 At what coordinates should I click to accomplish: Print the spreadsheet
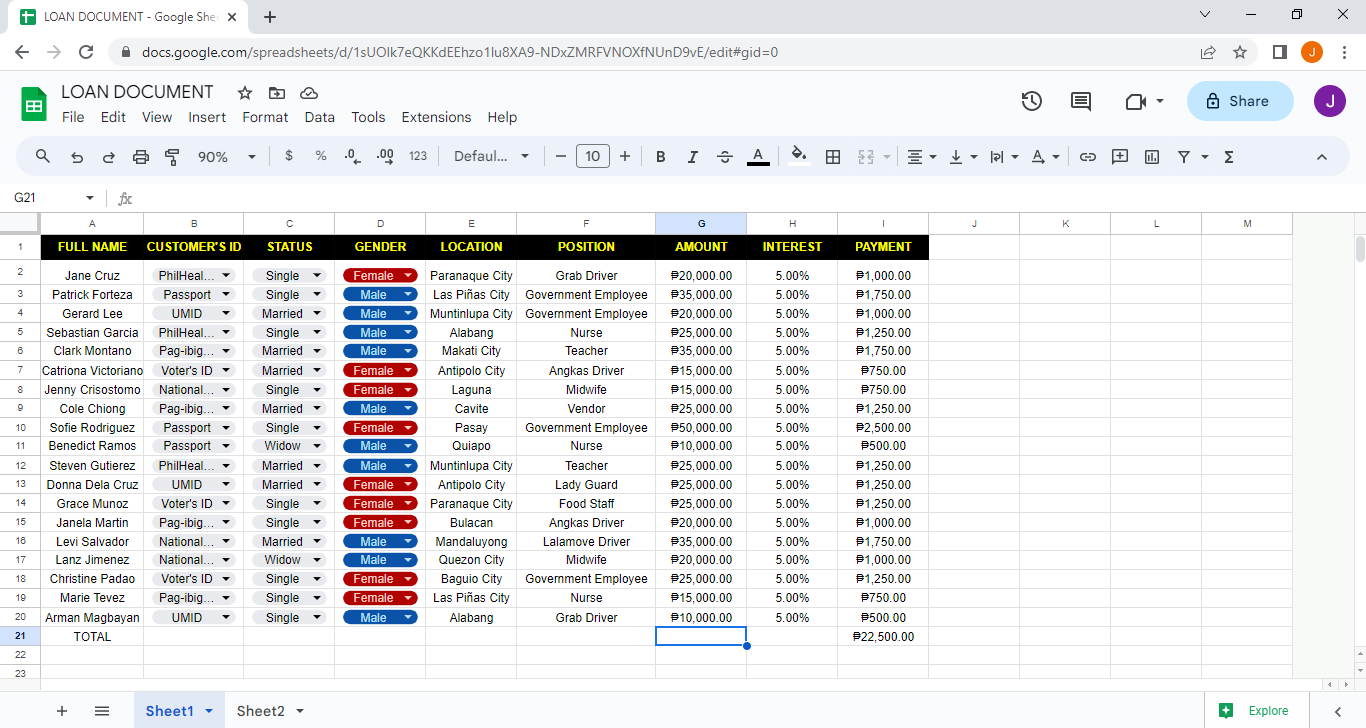coord(141,157)
